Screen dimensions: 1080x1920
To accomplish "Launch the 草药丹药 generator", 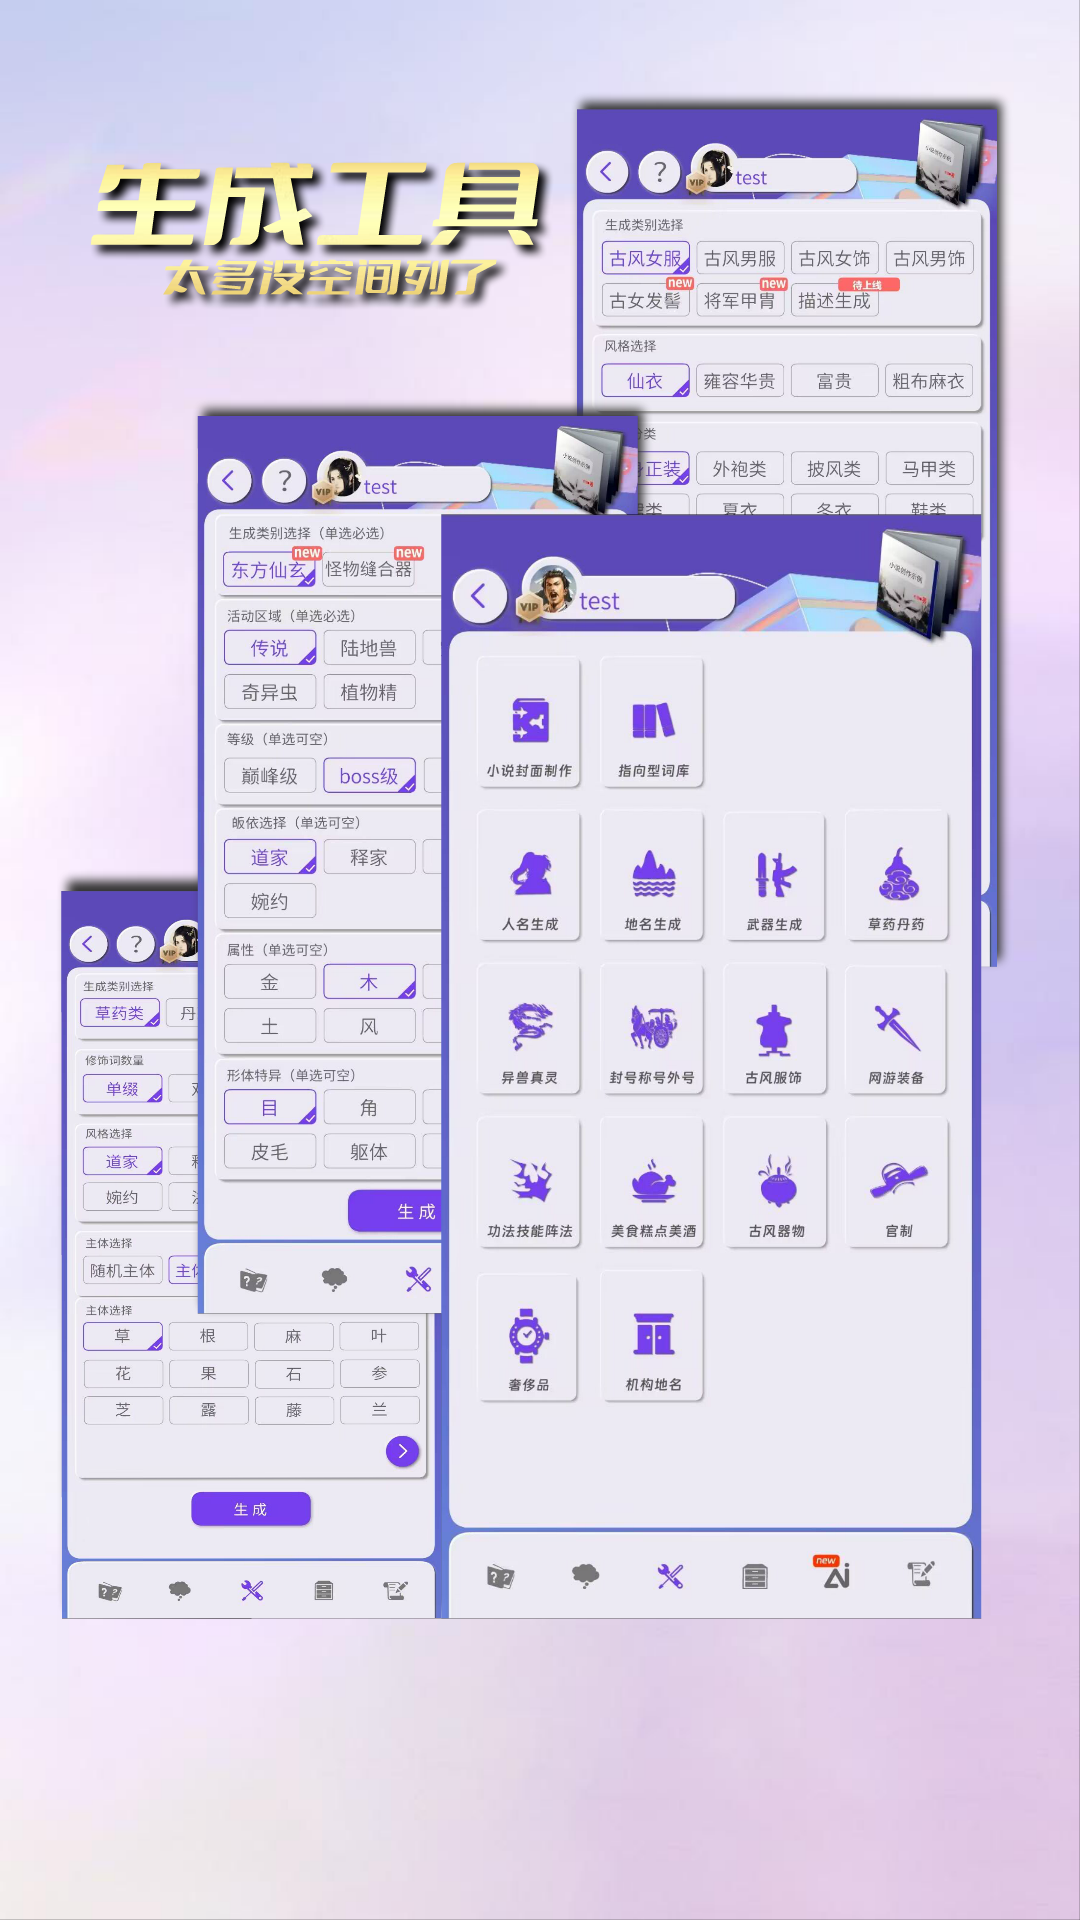I will coord(897,877).
